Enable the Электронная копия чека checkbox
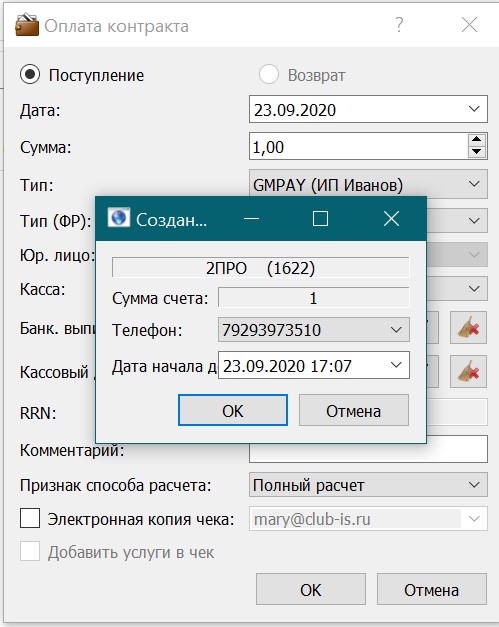 pos(30,518)
